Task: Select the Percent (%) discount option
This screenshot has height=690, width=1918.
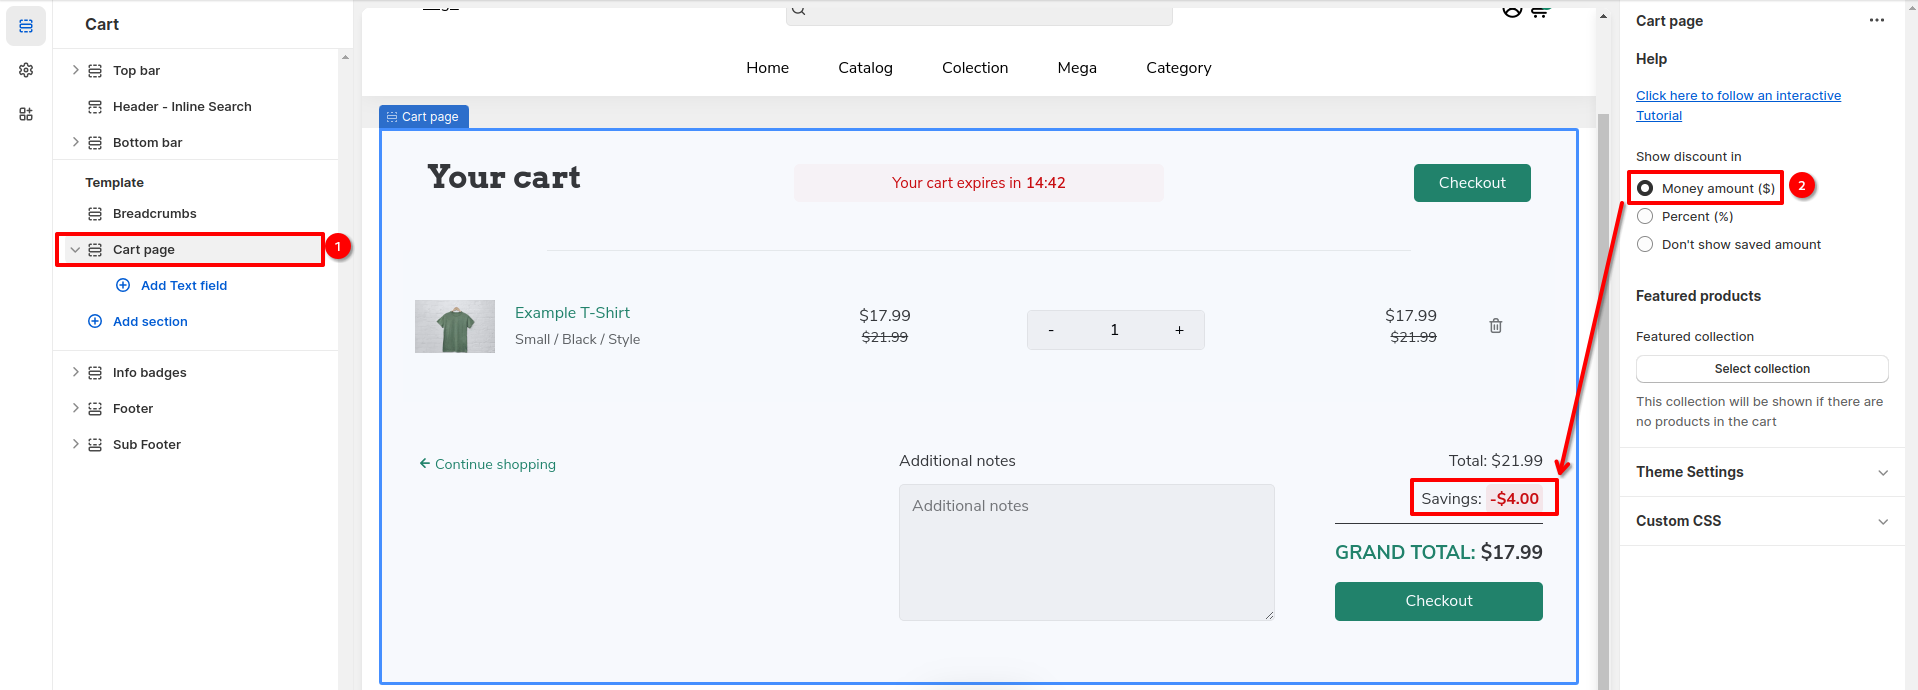Action: tap(1645, 216)
